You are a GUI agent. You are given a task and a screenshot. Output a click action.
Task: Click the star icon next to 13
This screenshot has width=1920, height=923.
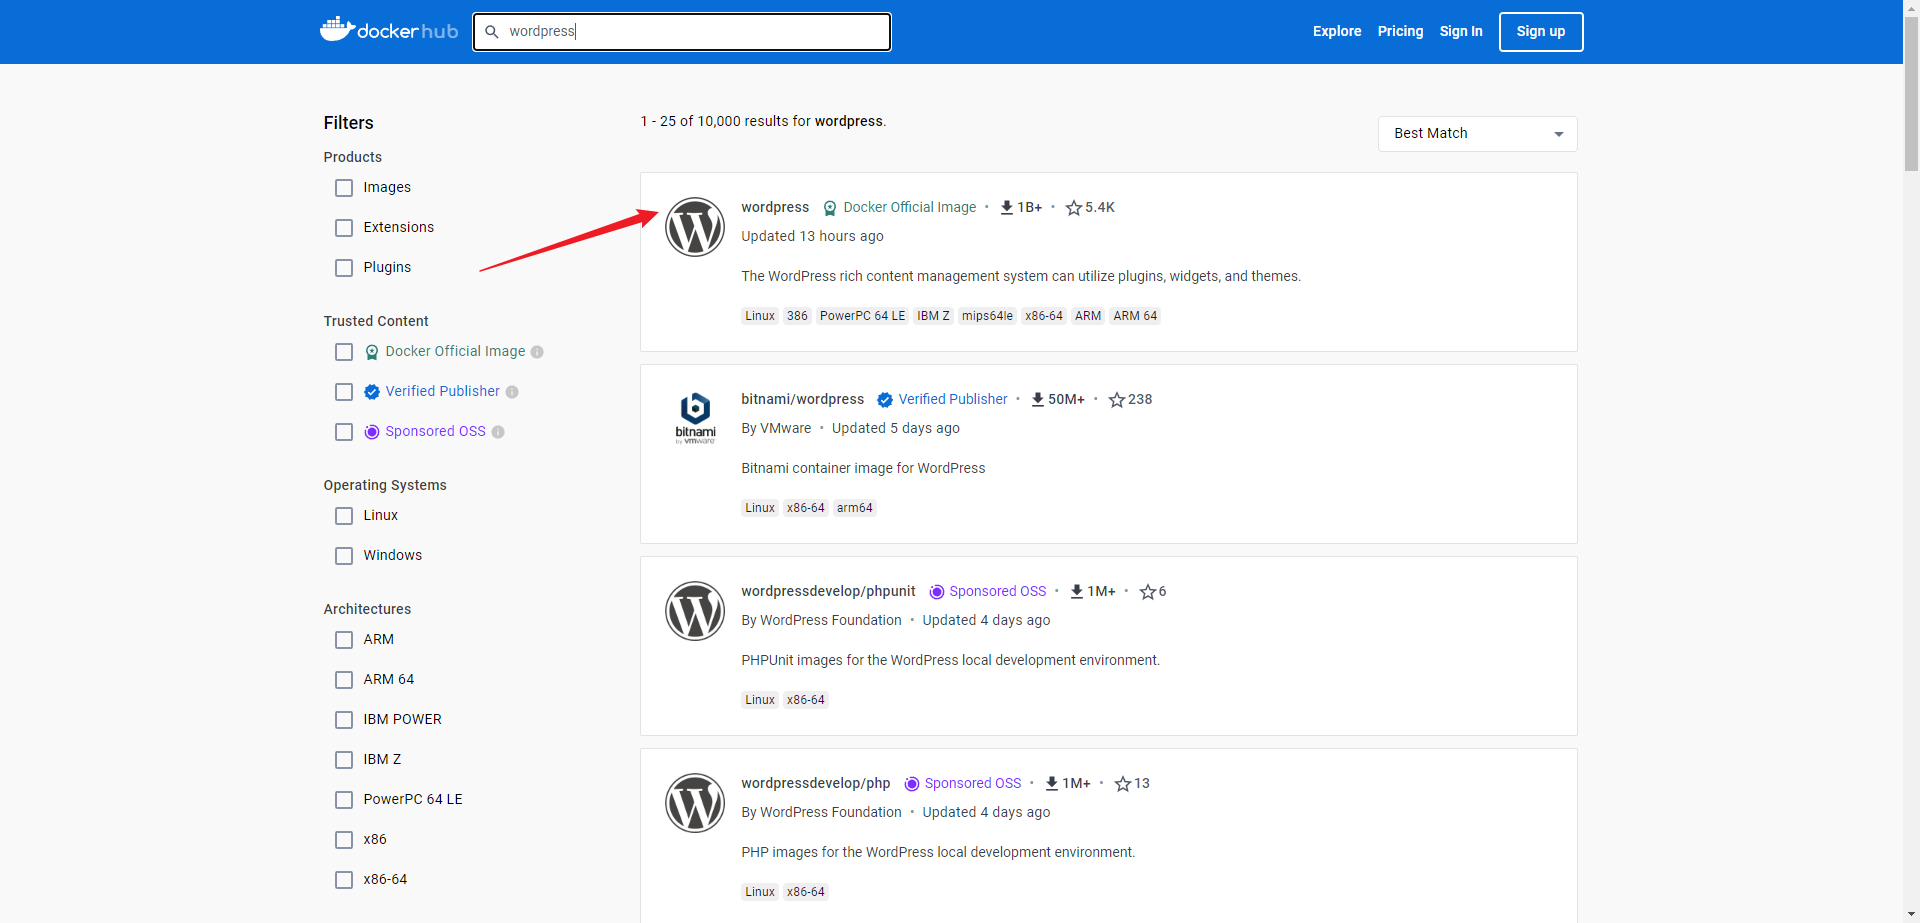tap(1123, 784)
